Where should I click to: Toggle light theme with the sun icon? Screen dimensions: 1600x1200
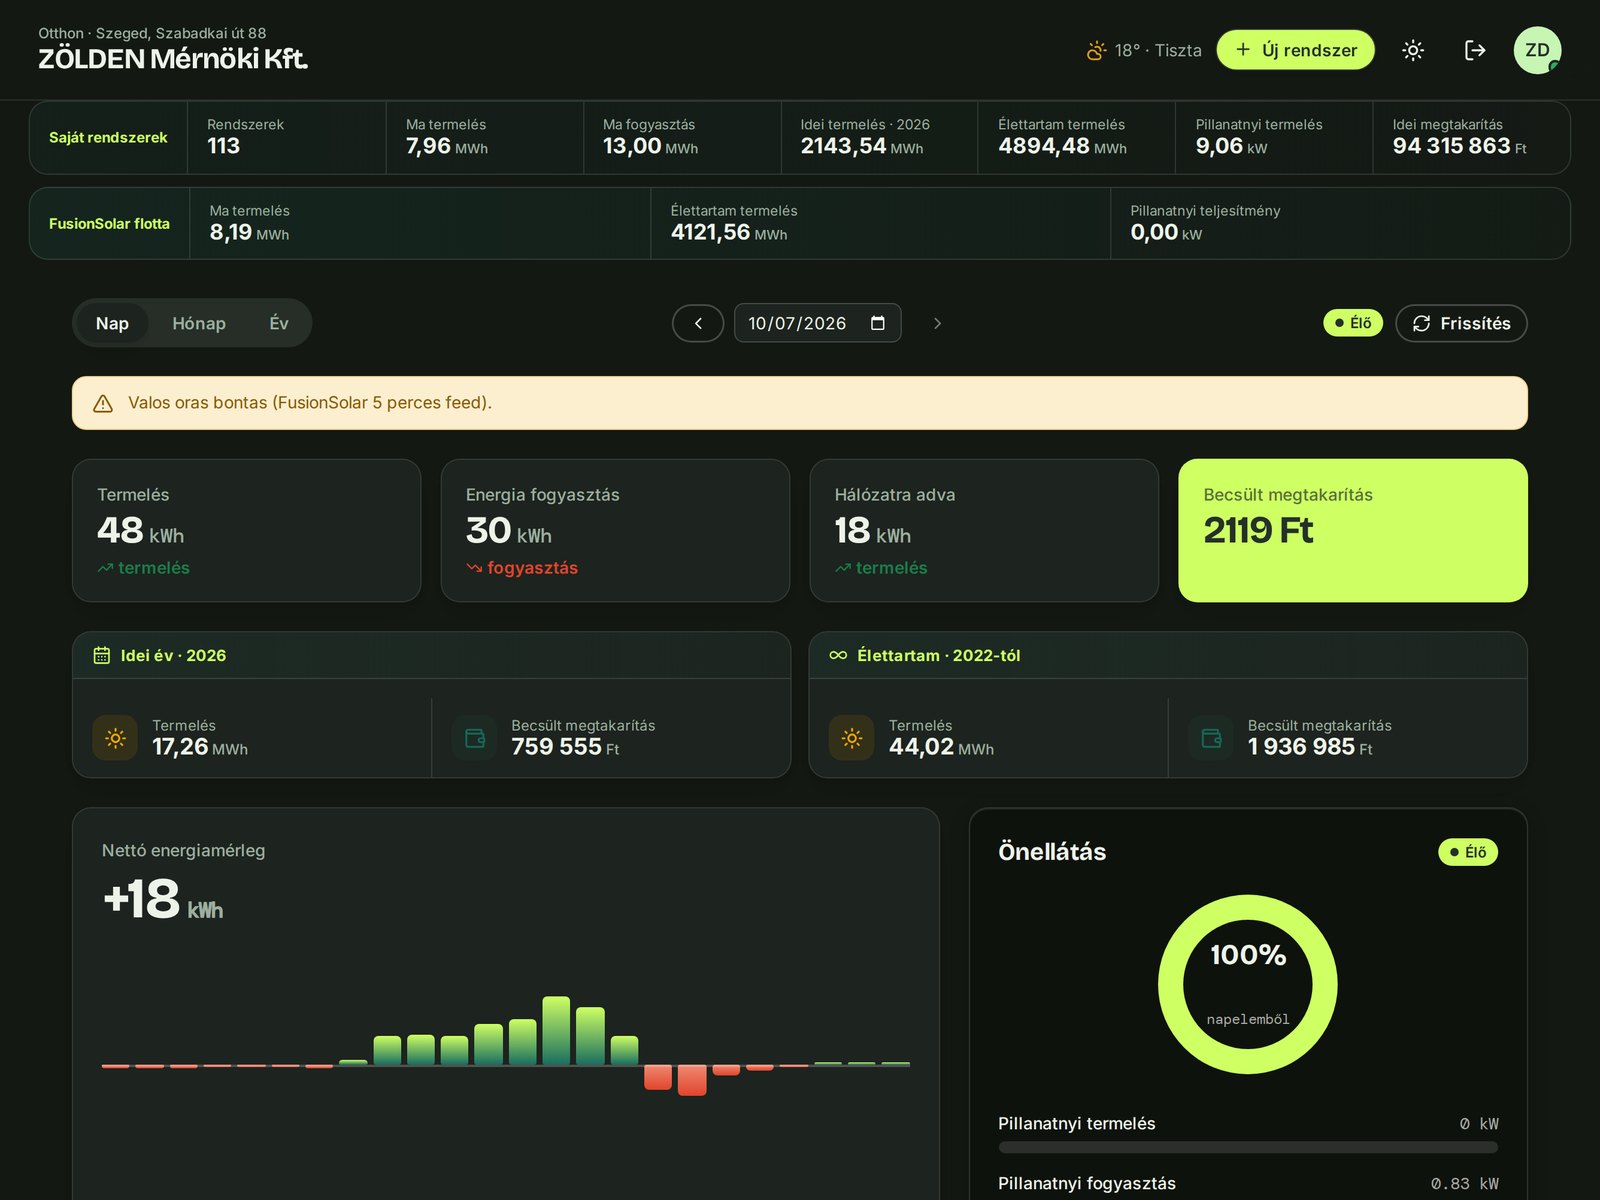click(1413, 50)
